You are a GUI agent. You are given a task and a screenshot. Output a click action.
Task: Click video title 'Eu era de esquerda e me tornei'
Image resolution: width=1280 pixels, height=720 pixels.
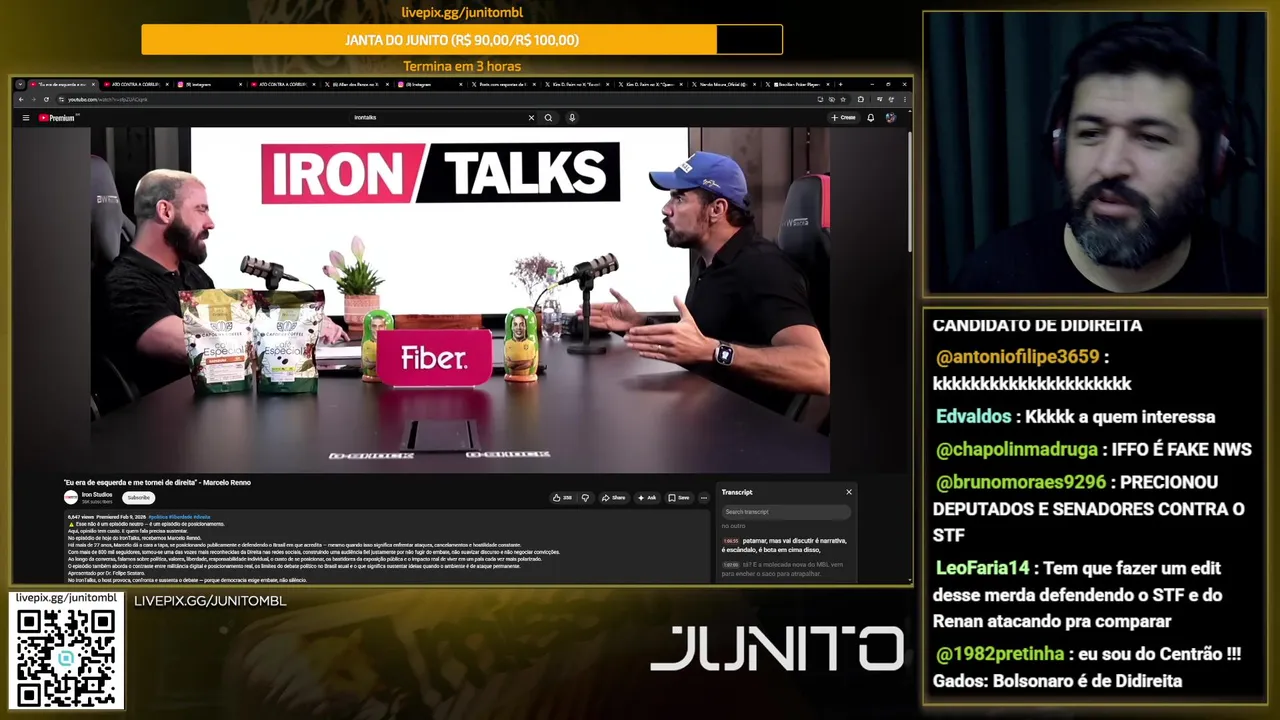157,482
